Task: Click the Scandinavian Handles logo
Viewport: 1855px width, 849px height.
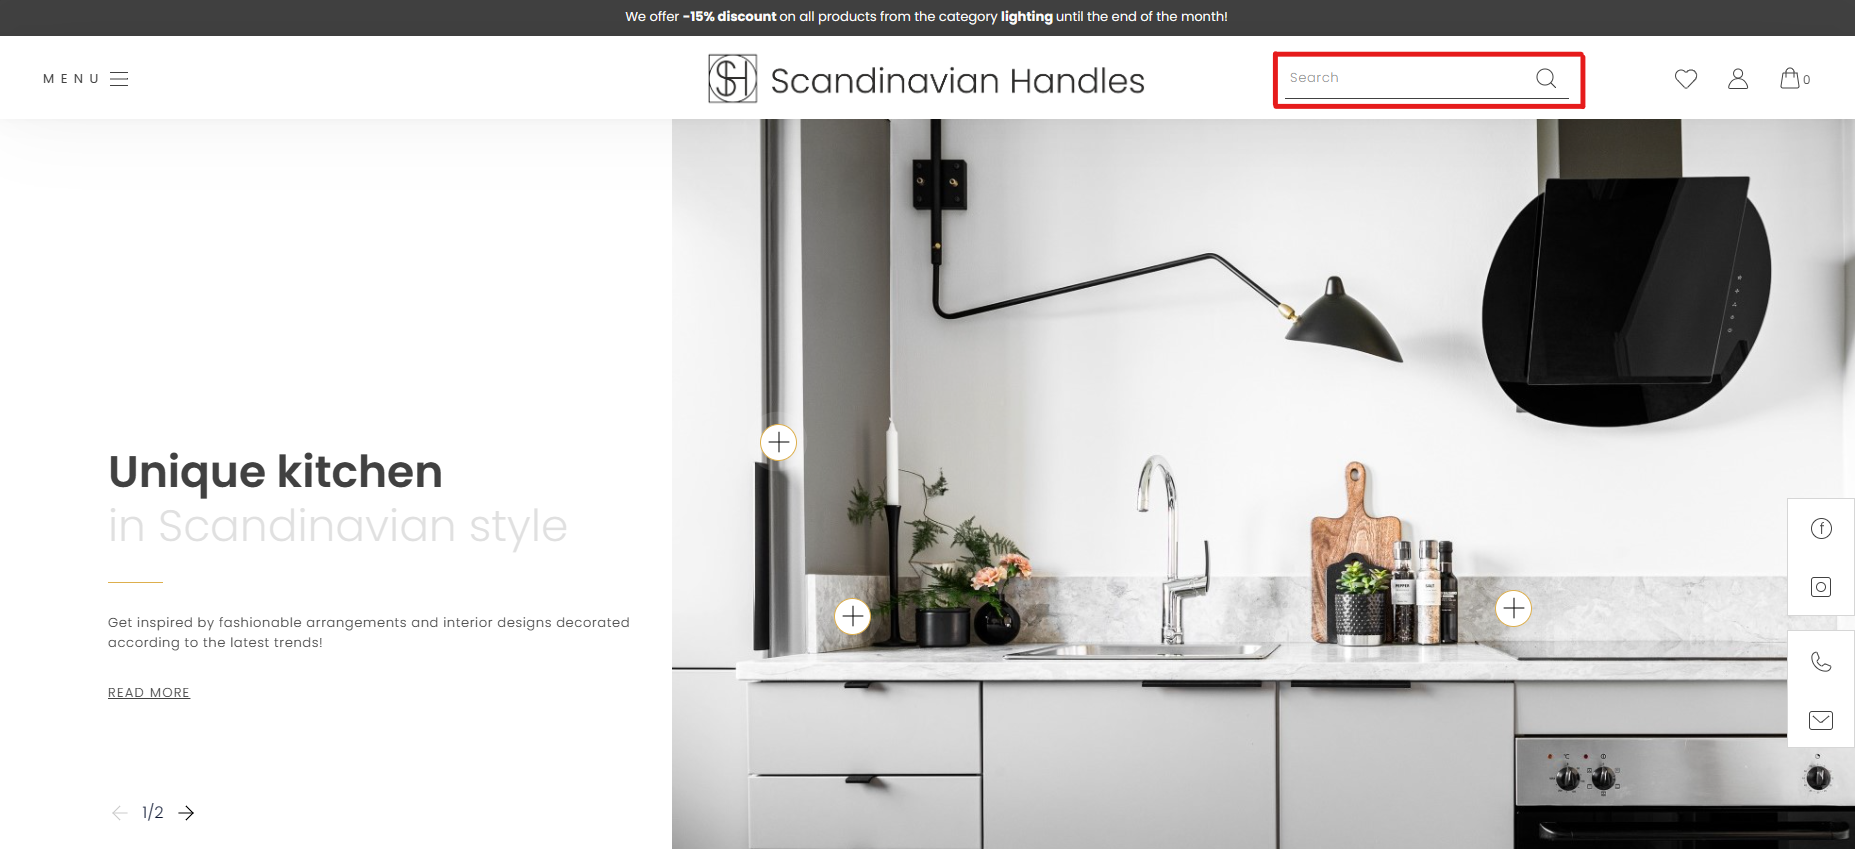Action: pos(926,80)
